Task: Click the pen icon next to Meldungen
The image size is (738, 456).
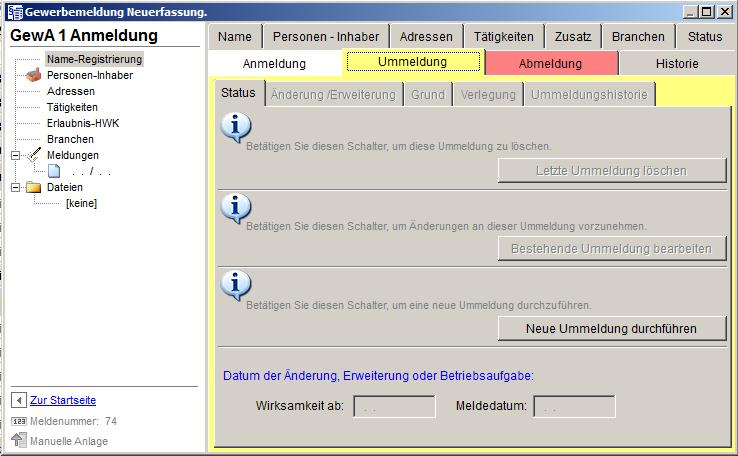Action: (x=34, y=155)
